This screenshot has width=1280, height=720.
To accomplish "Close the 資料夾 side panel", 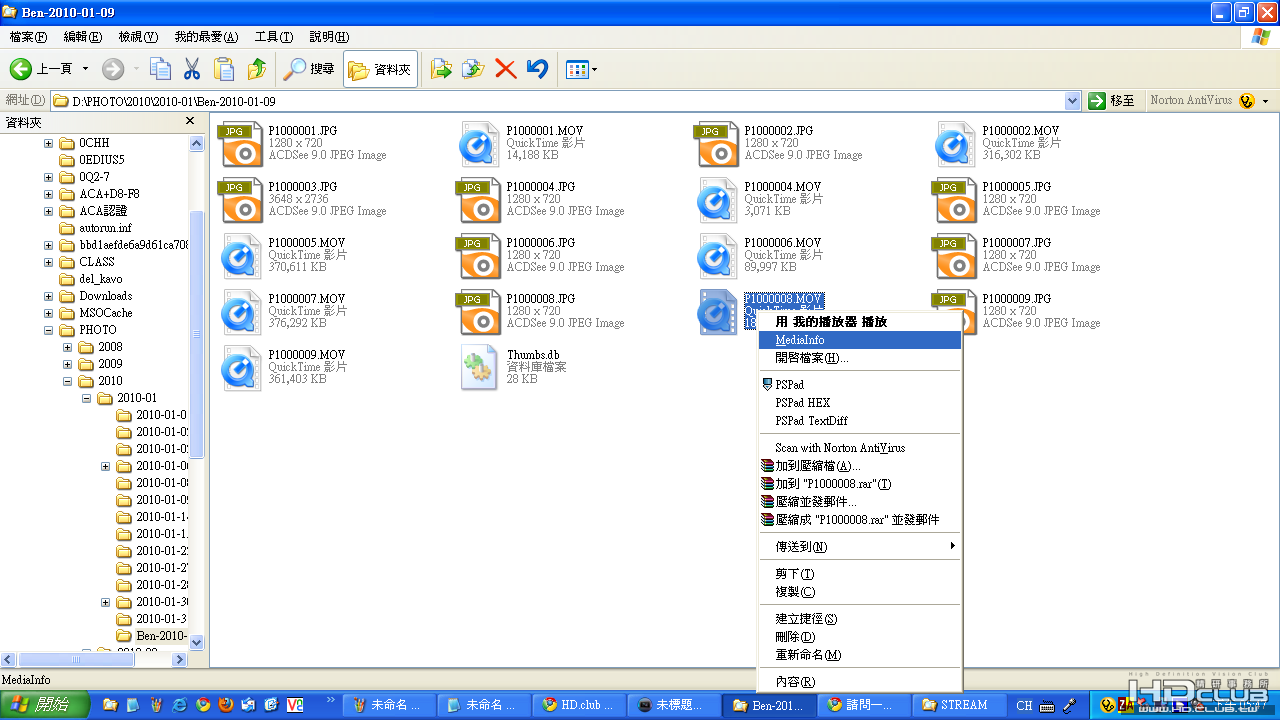I will tap(190, 121).
